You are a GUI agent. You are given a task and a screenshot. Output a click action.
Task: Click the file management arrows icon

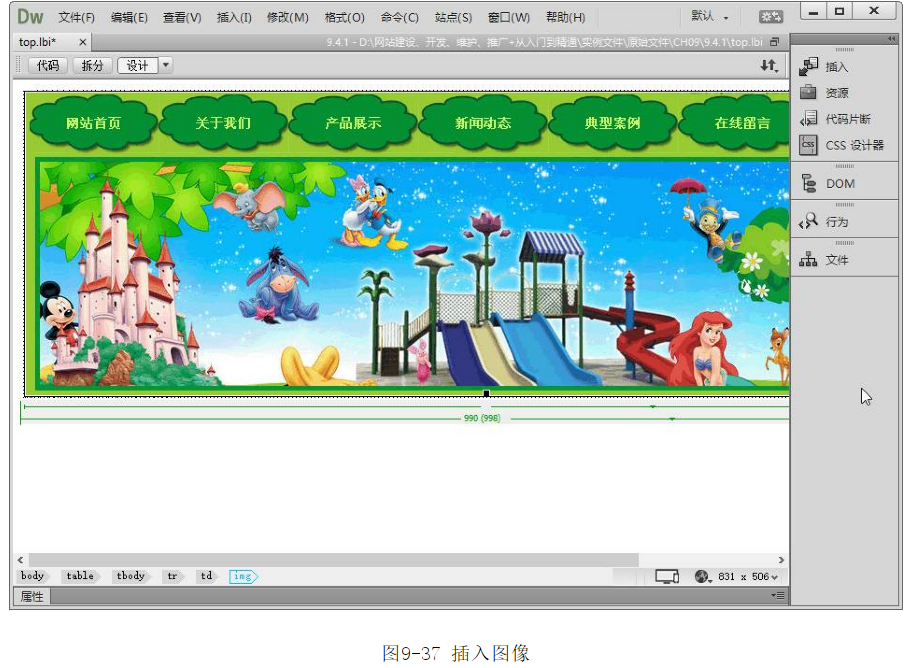point(768,66)
